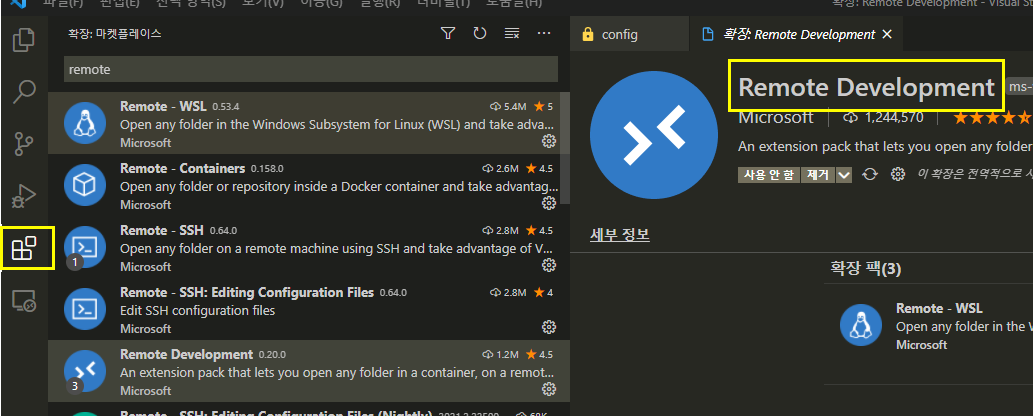Open the Search view in activity bar
This screenshot has width=1033, height=416.
[x=24, y=92]
